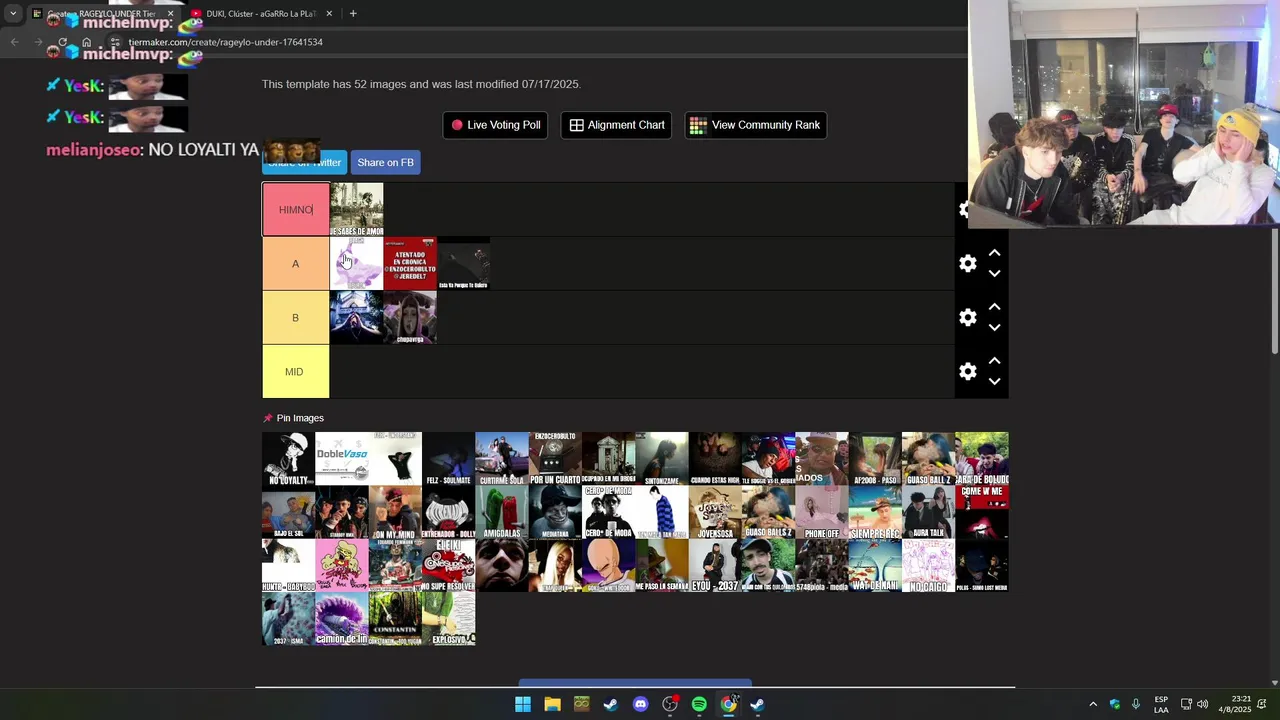Edit the HIMNO tier label
Screen dimensions: 1280x720
[x=296, y=210]
